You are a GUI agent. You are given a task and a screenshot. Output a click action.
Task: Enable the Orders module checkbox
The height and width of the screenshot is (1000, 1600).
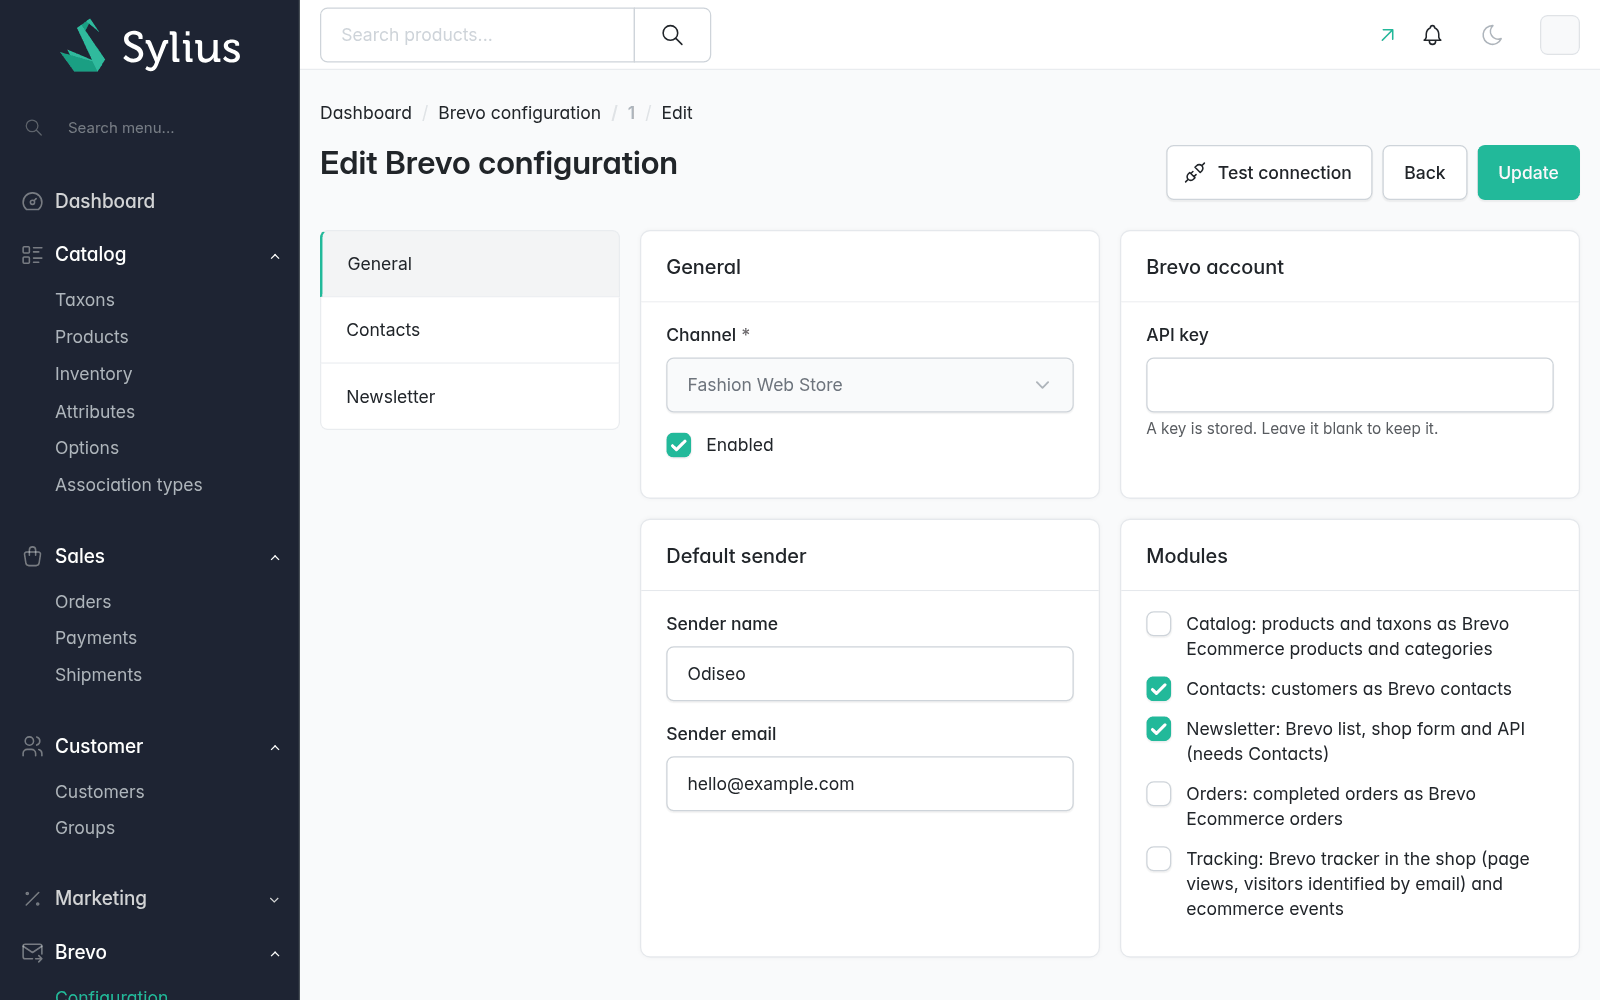[1159, 794]
